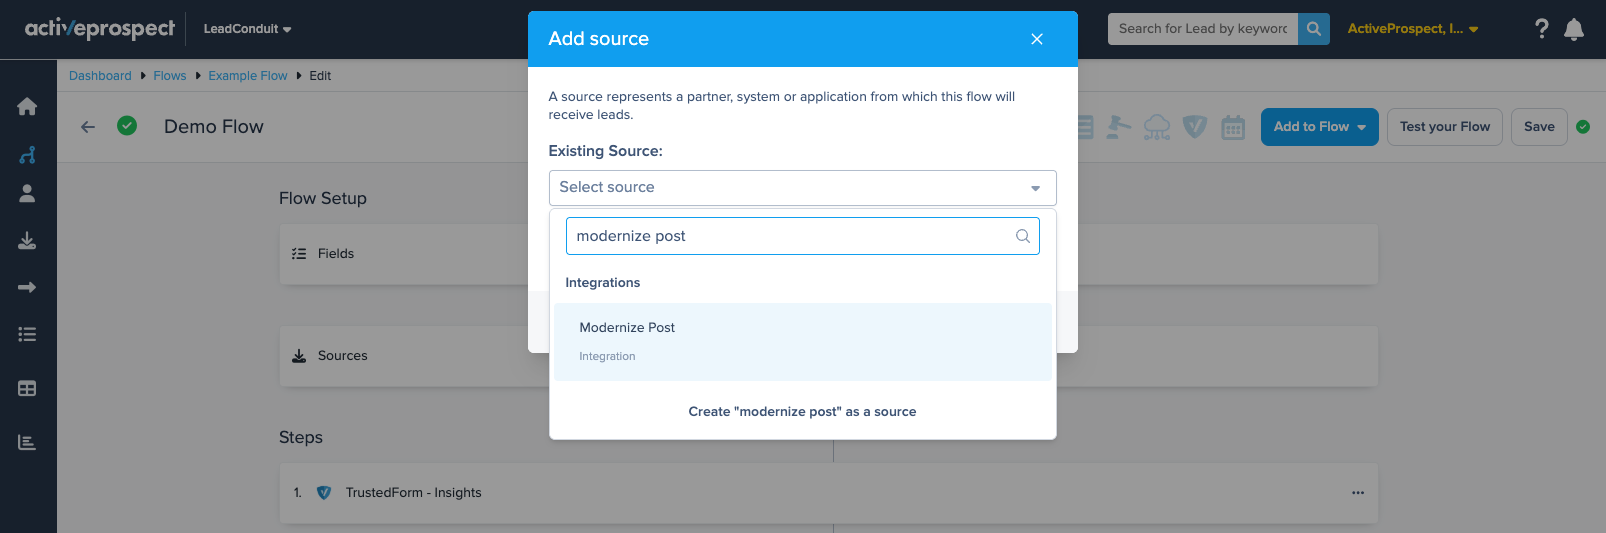Expand the Add to Flow dropdown button

coord(1320,127)
